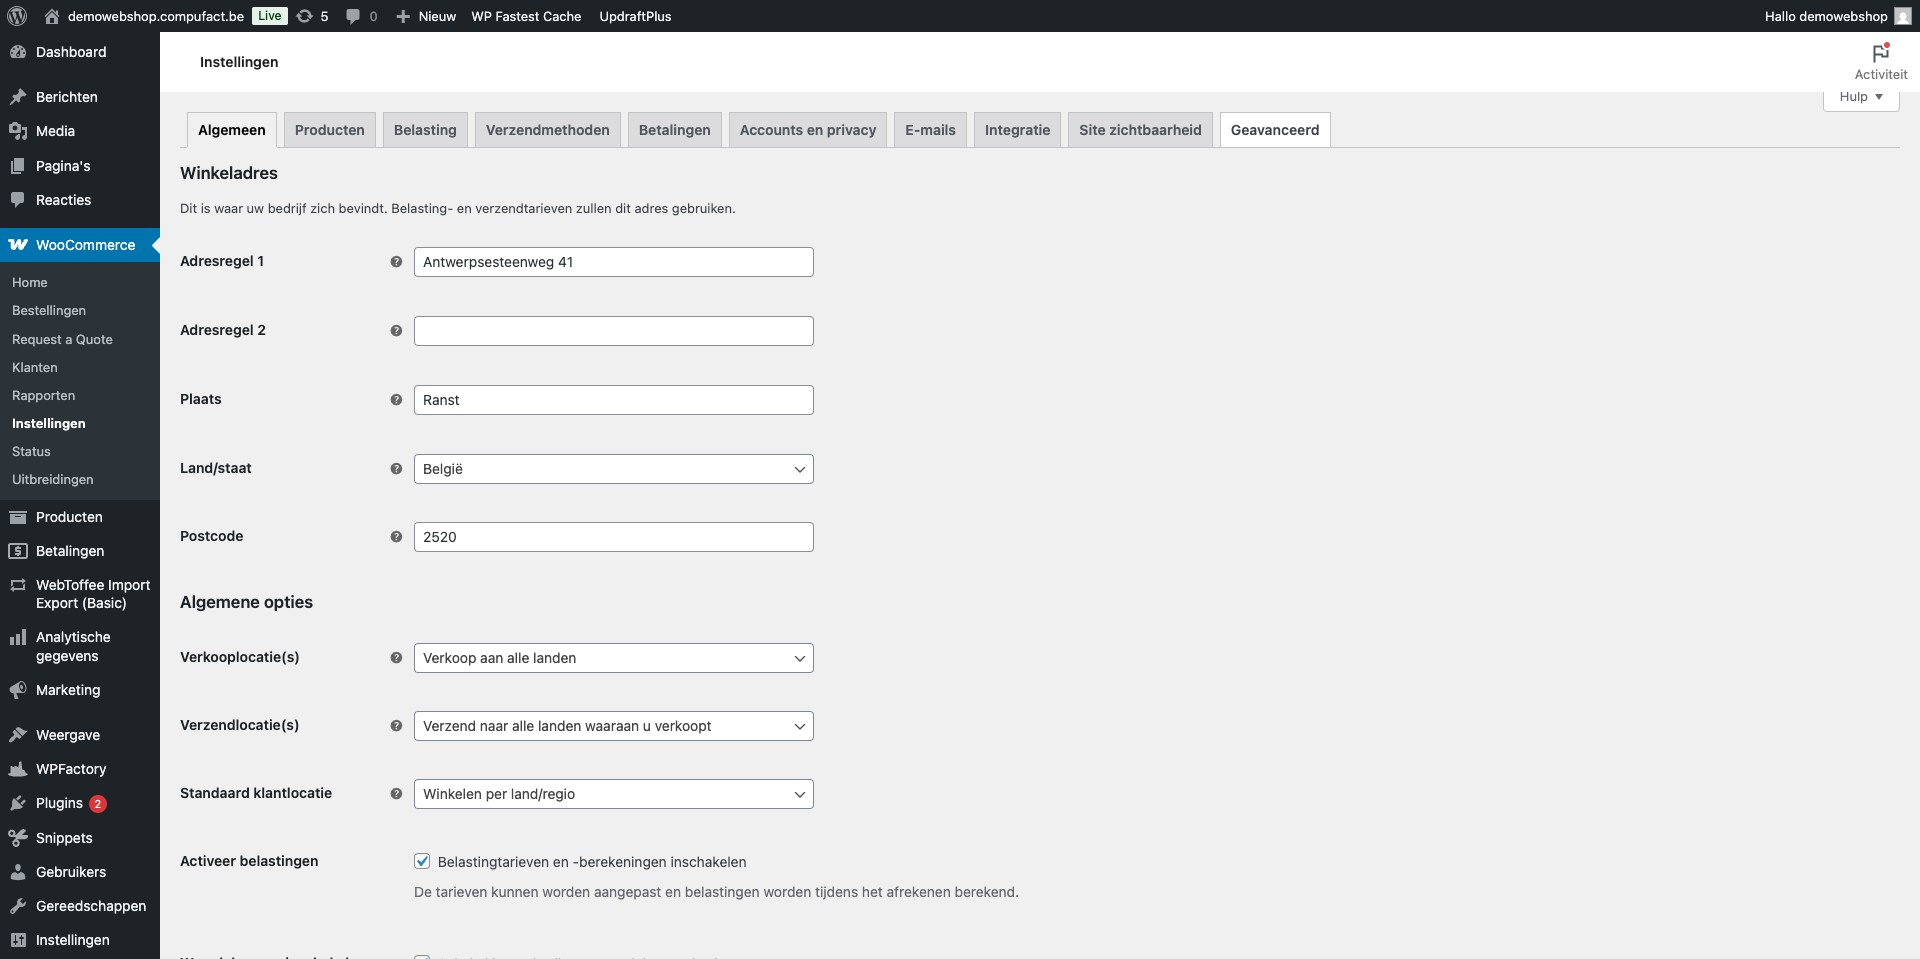Switch to the Betalingen settings tab
The width and height of the screenshot is (1920, 959).
(674, 130)
